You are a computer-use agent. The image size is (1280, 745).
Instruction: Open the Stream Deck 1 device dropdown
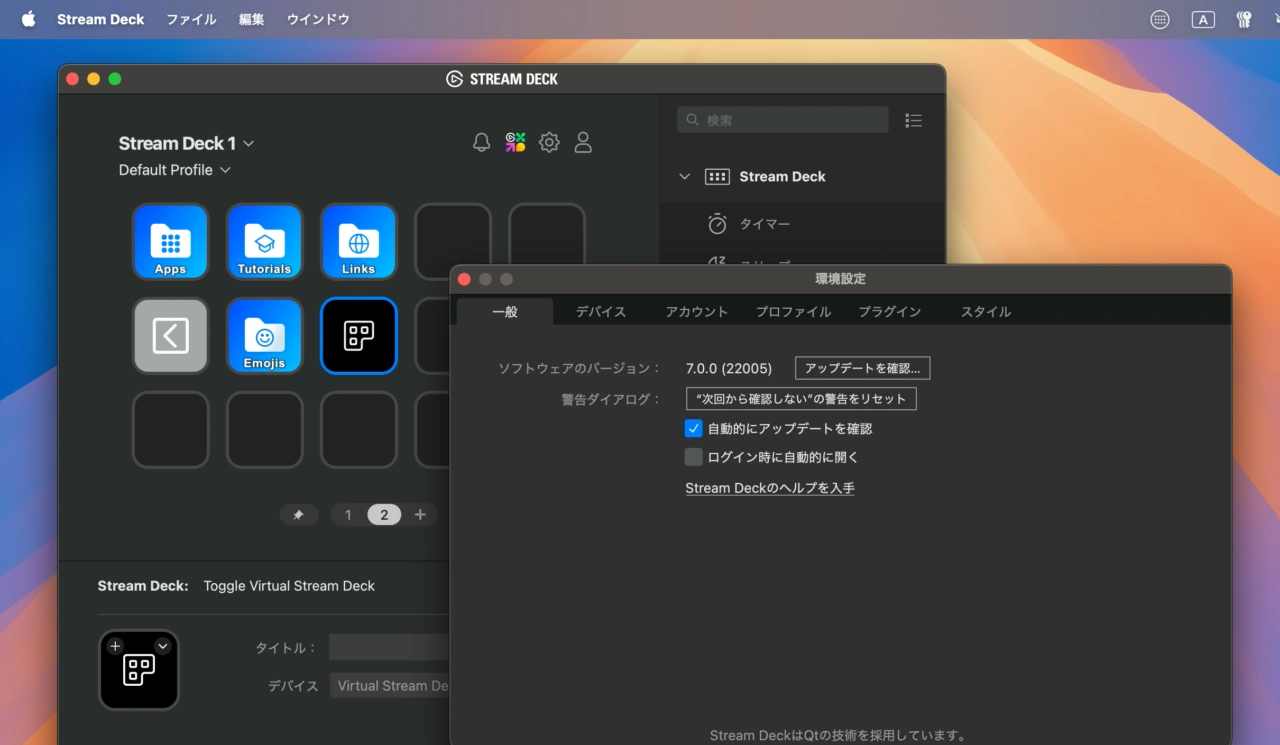tap(248, 143)
